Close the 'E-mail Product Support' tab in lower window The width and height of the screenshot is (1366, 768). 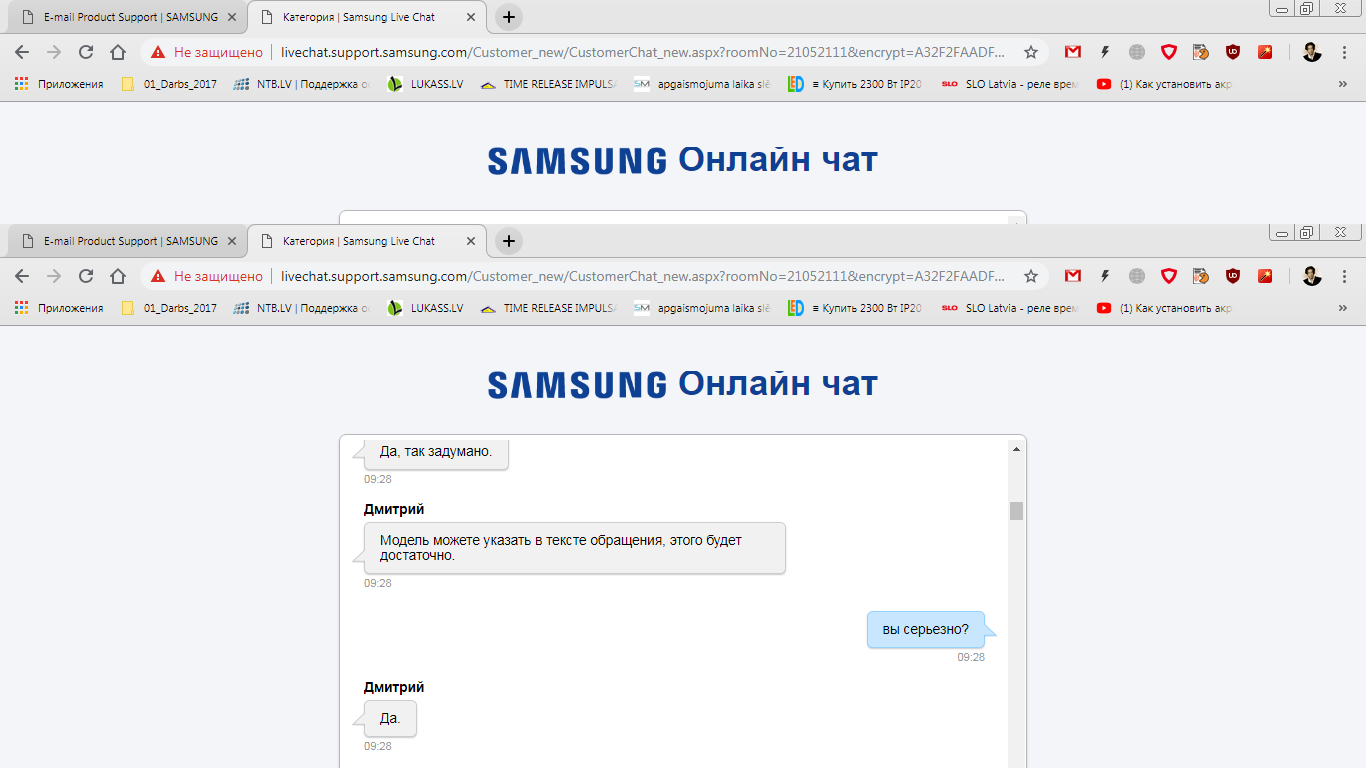[x=232, y=241]
